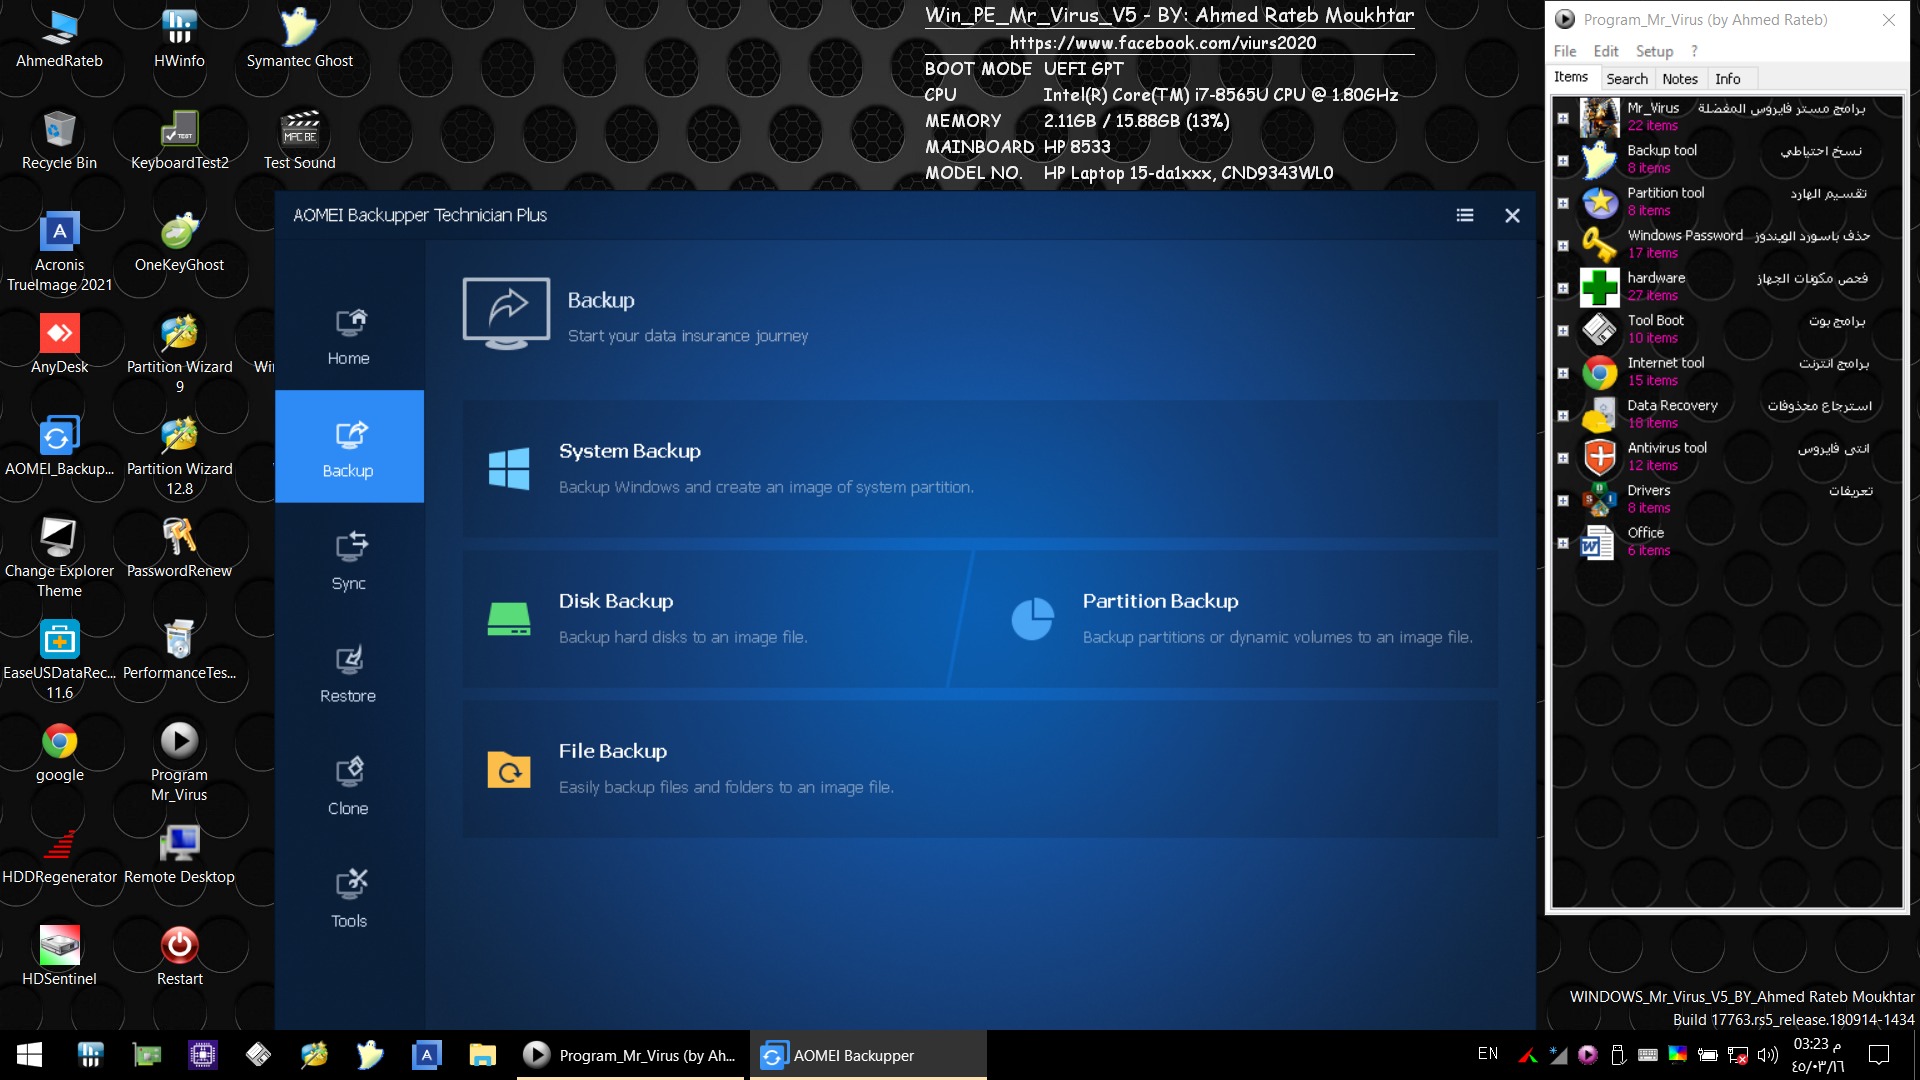Expand the Data Recovery category
The image size is (1920, 1080).
coord(1563,415)
